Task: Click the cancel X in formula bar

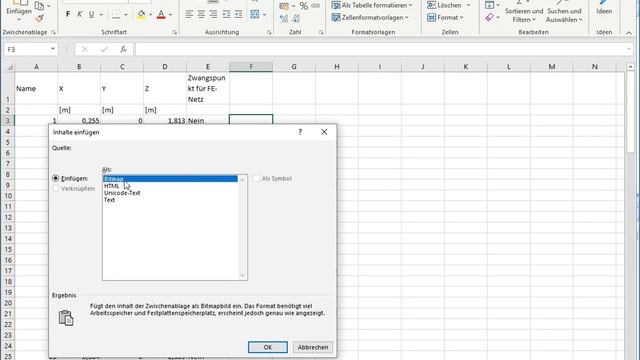Action: (84, 49)
